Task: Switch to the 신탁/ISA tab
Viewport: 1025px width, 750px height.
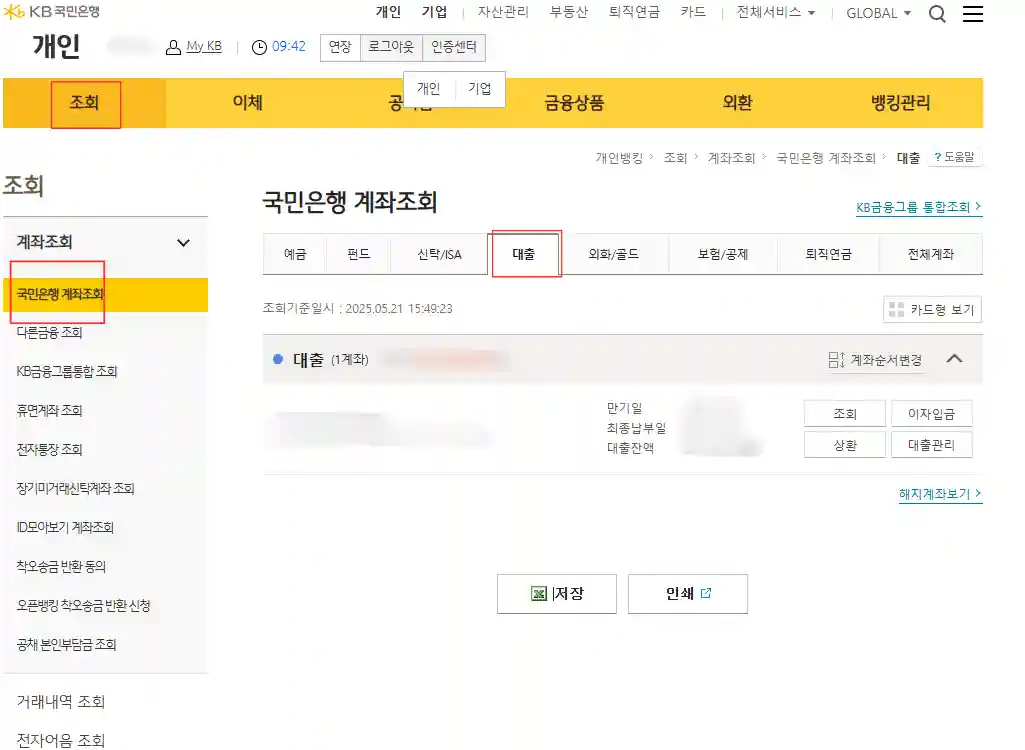Action: (439, 254)
